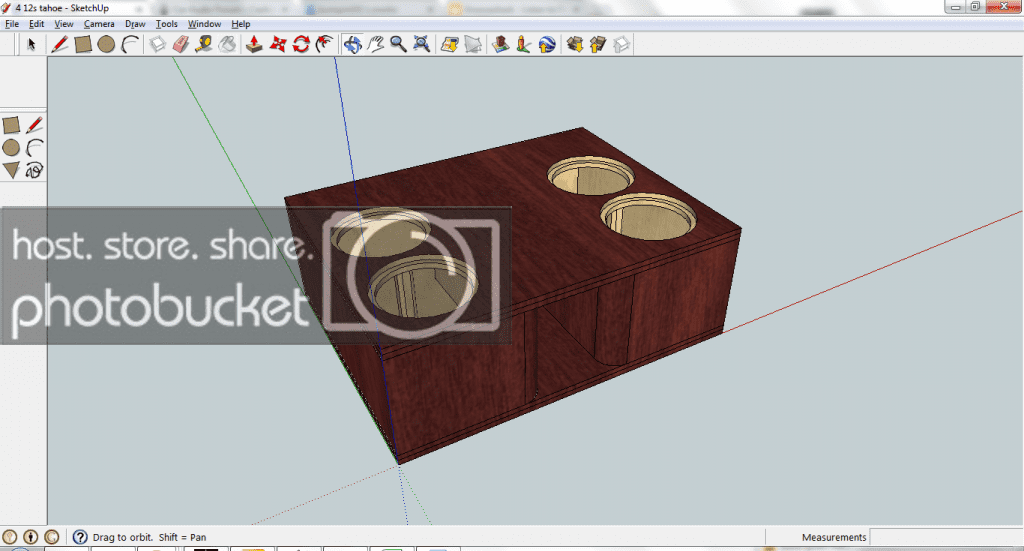Pick the Line pencil in the Getting Started toolbar

coord(59,44)
